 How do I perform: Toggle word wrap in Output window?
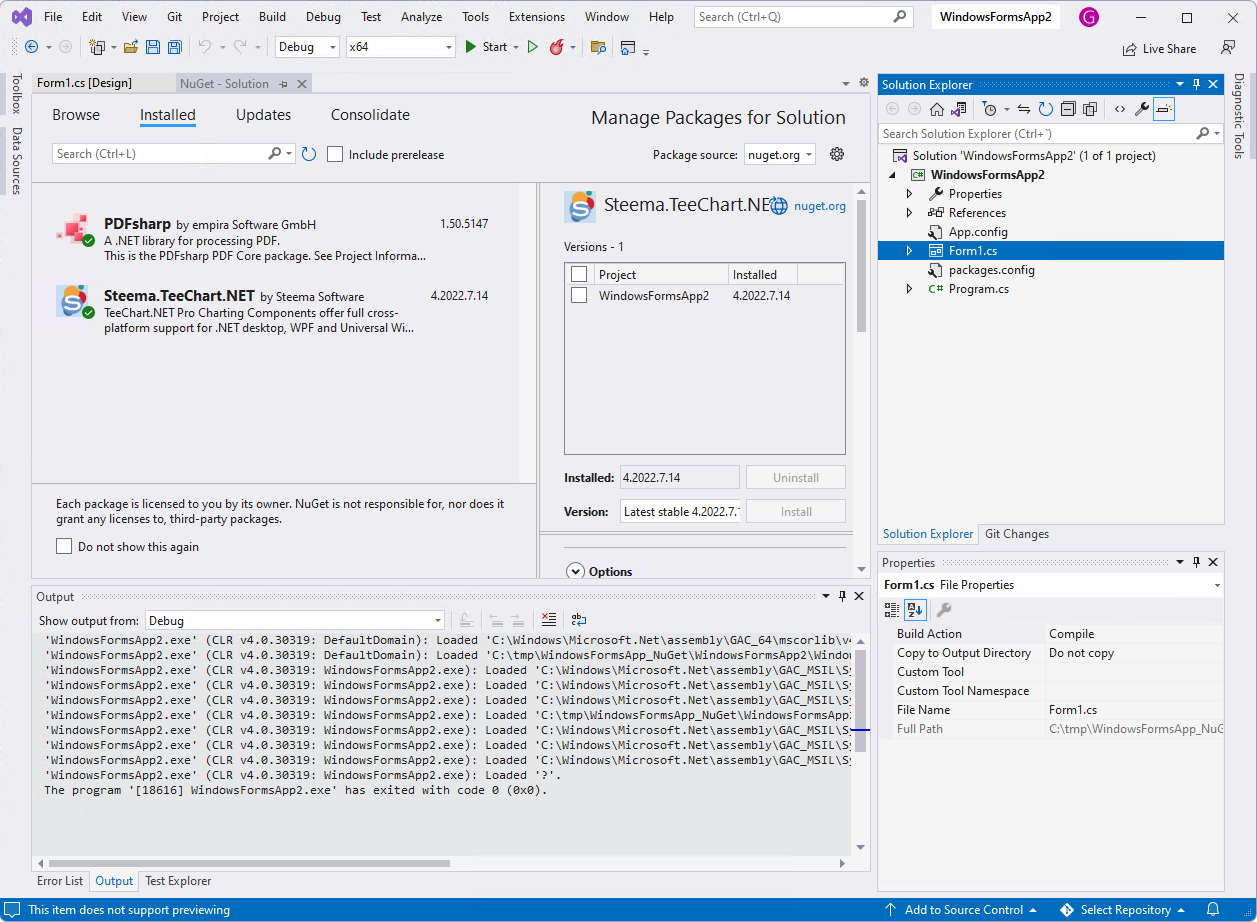tap(579, 620)
